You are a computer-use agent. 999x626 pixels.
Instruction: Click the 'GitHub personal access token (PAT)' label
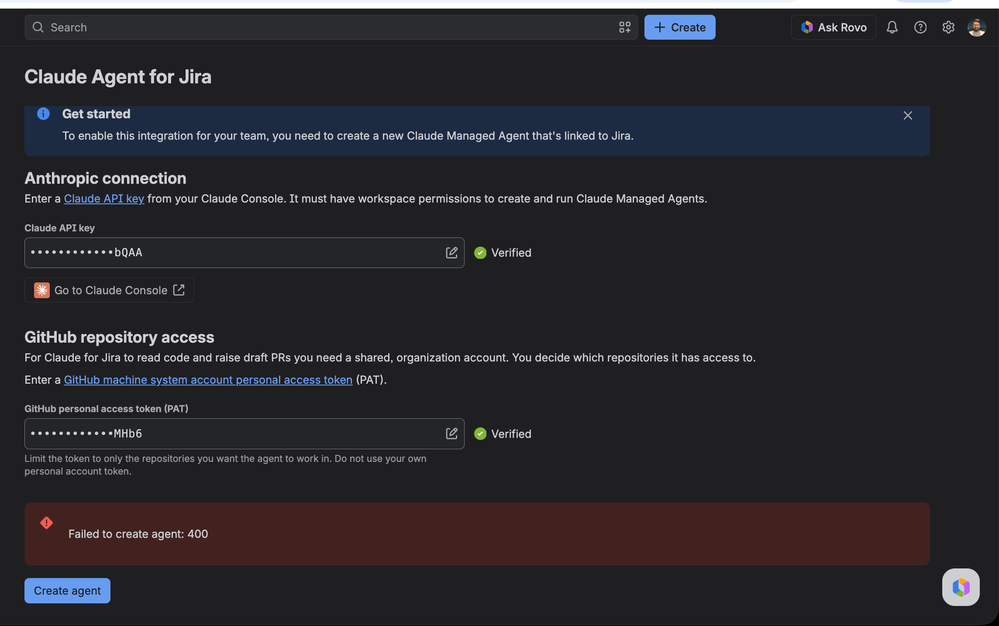point(106,409)
